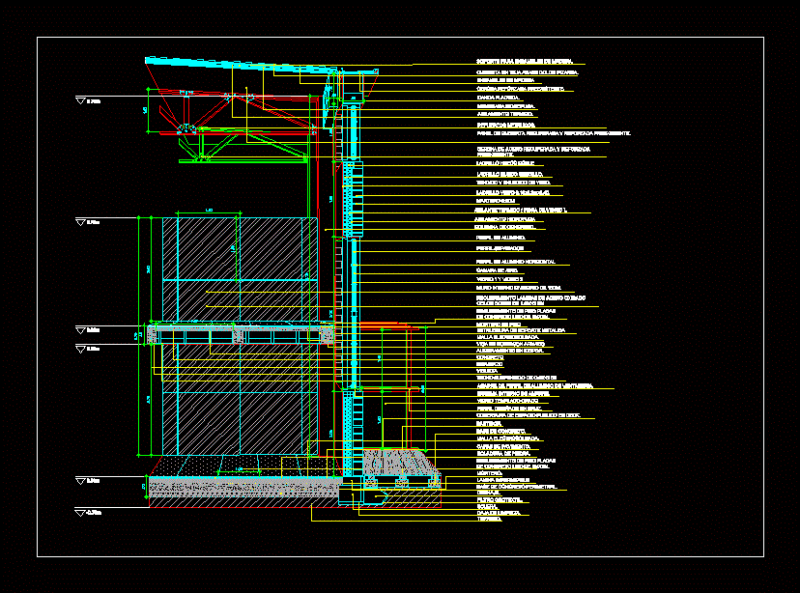Image resolution: width=800 pixels, height=593 pixels.
Task: Click the 'CAJA DE LIMPIEZA.' callout
Action: point(498,513)
